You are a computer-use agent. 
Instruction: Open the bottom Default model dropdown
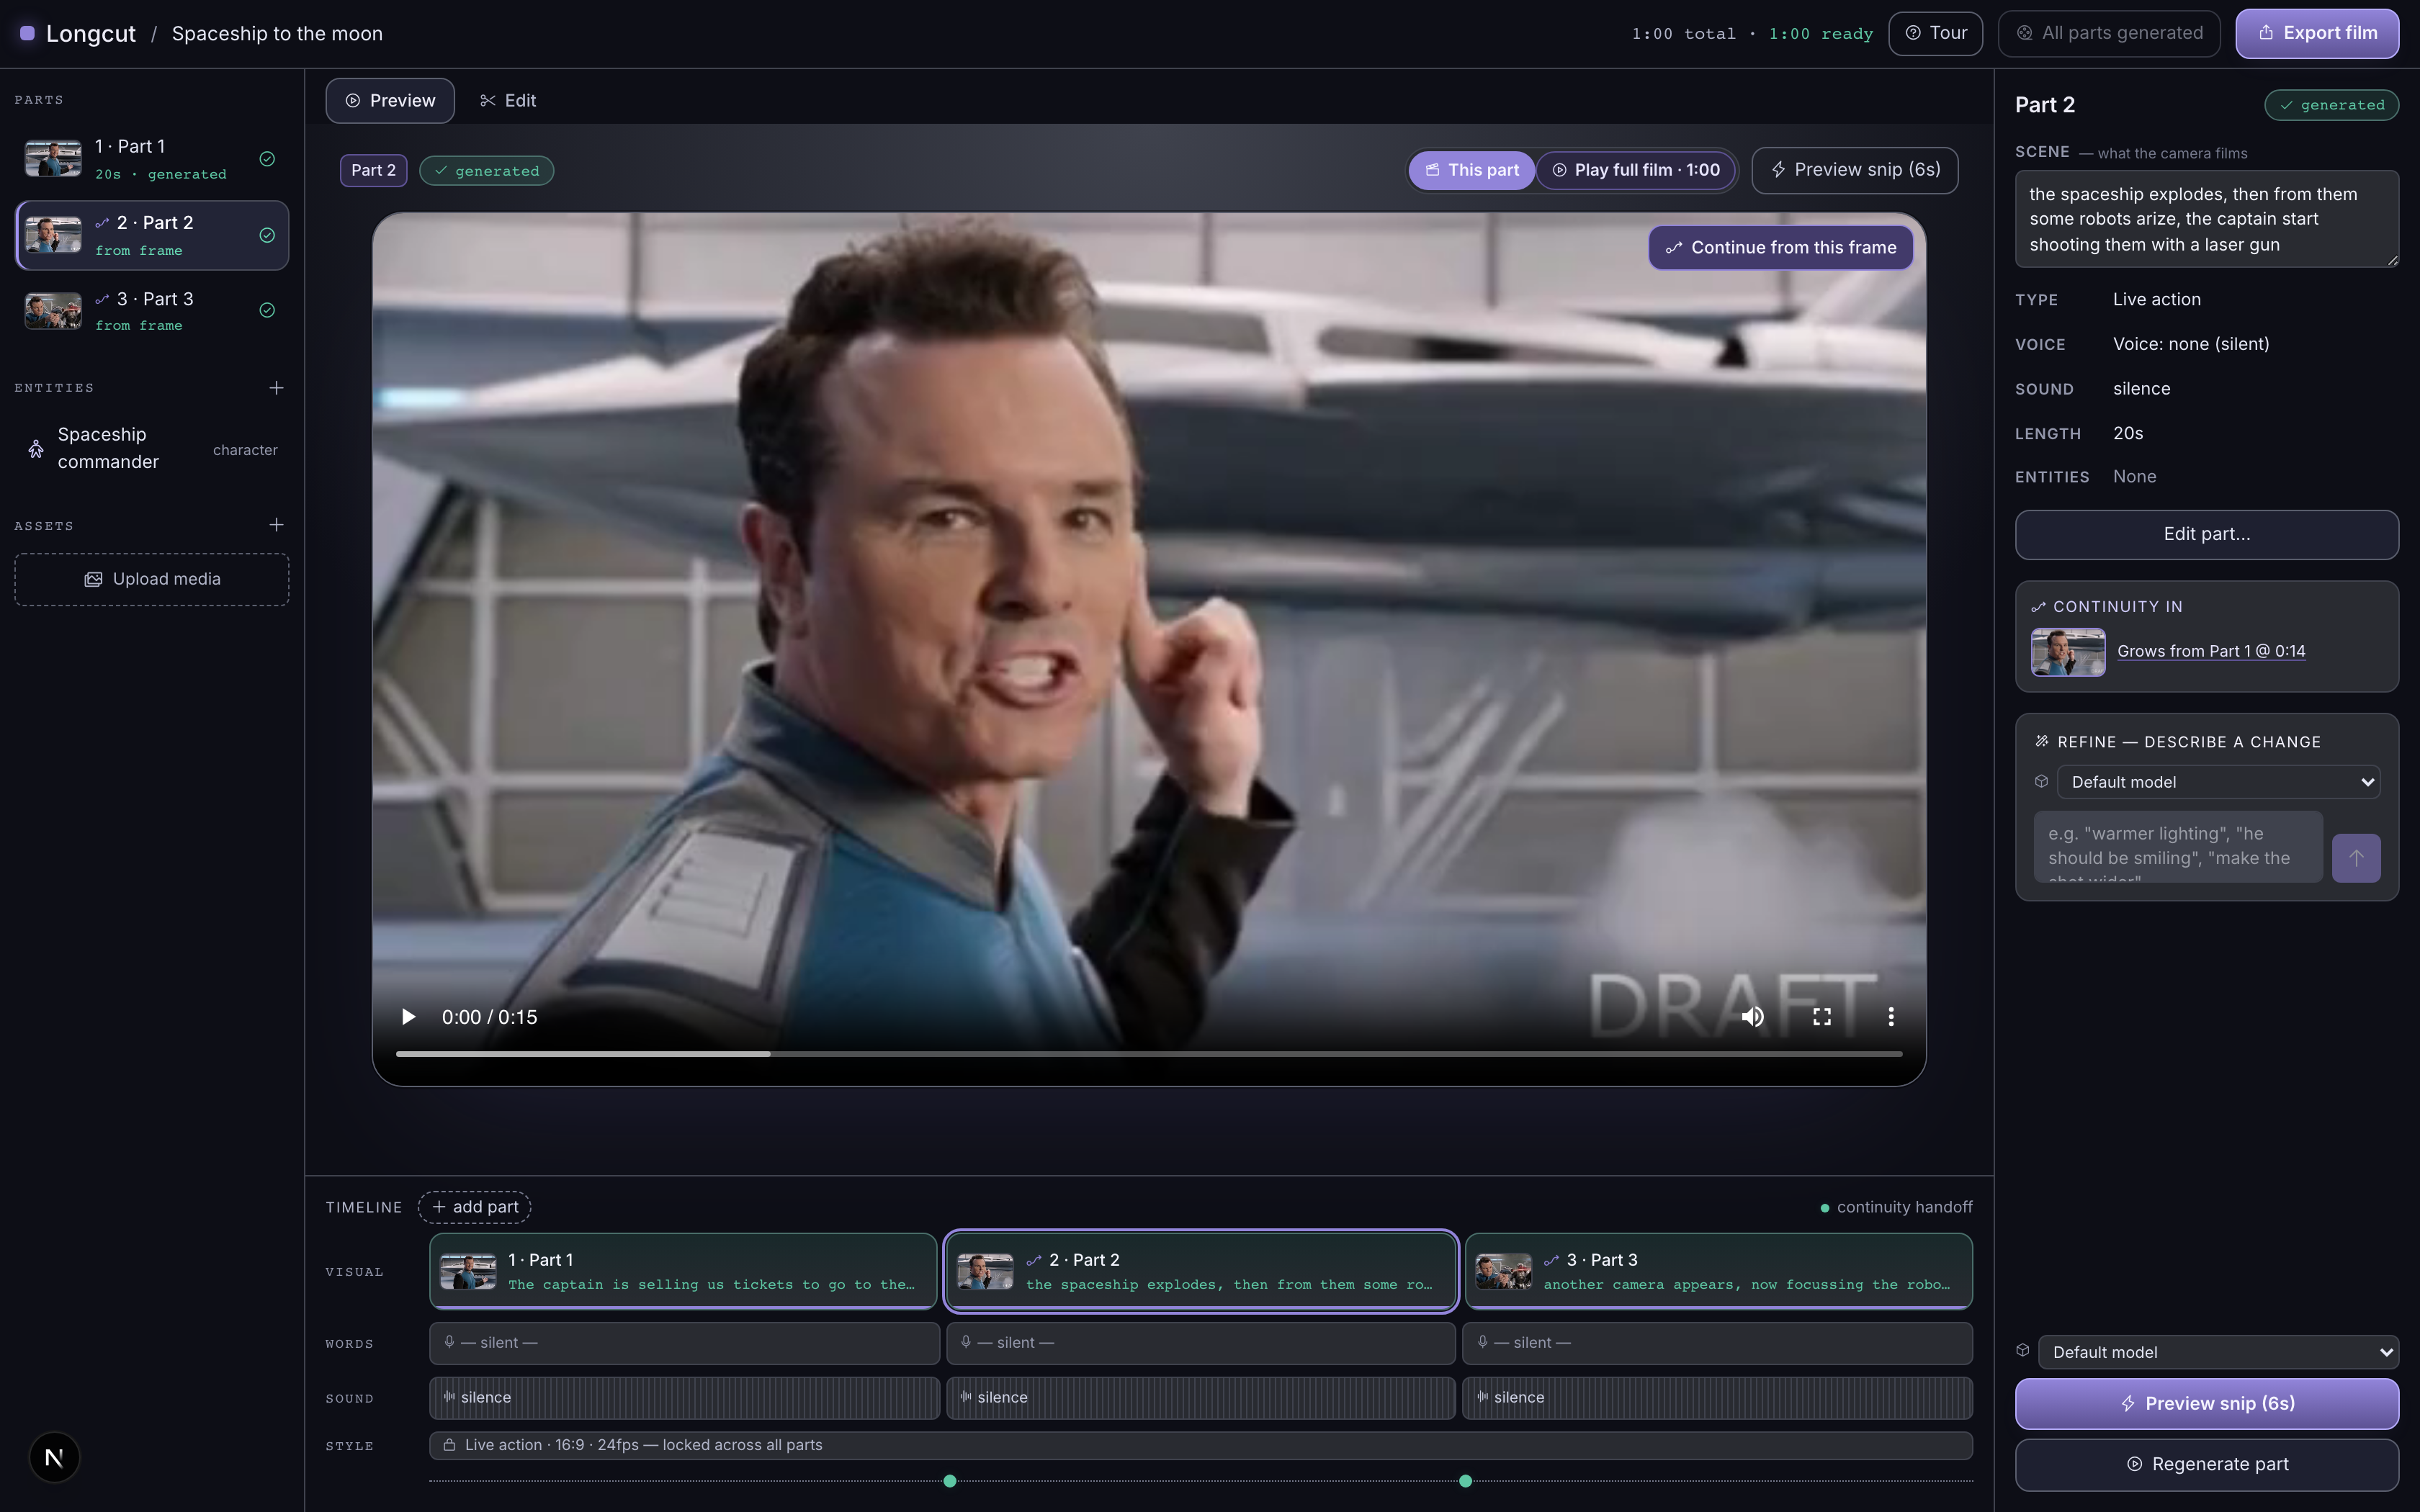[x=2218, y=1352]
